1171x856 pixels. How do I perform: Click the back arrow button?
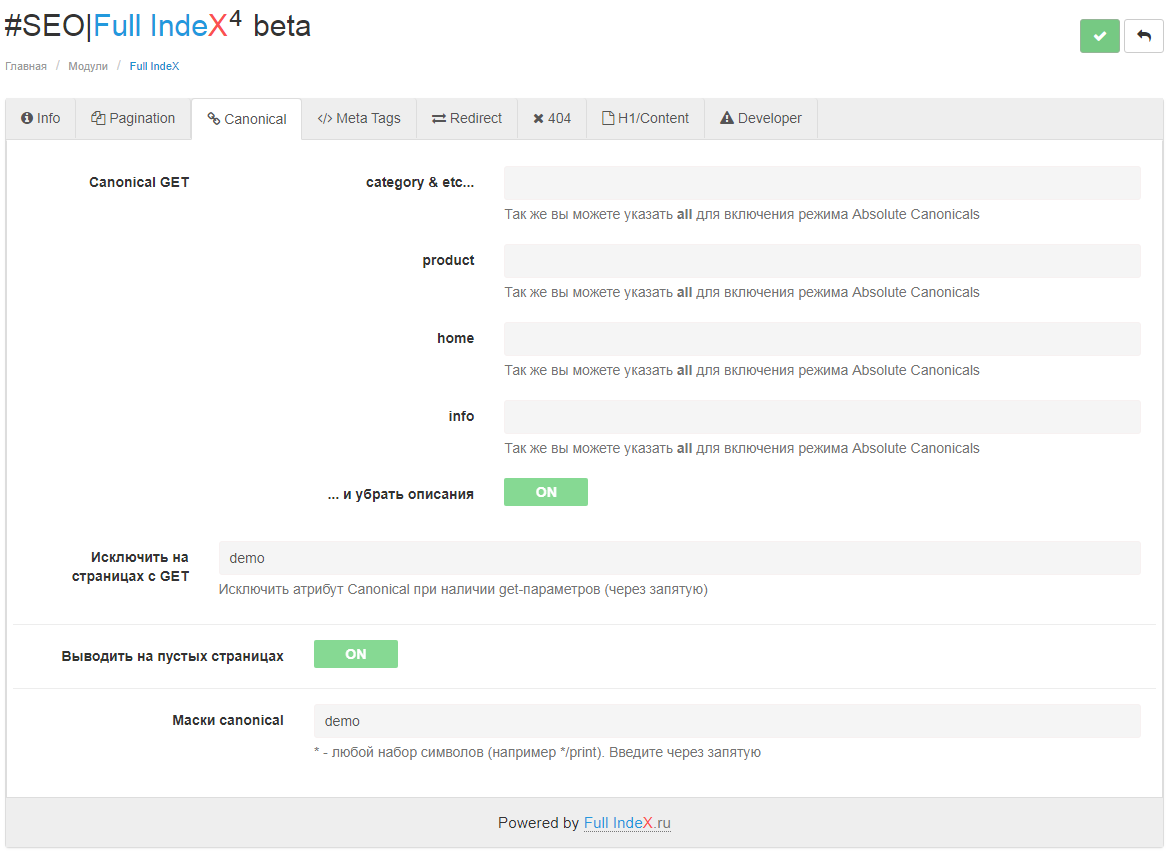pos(1144,36)
